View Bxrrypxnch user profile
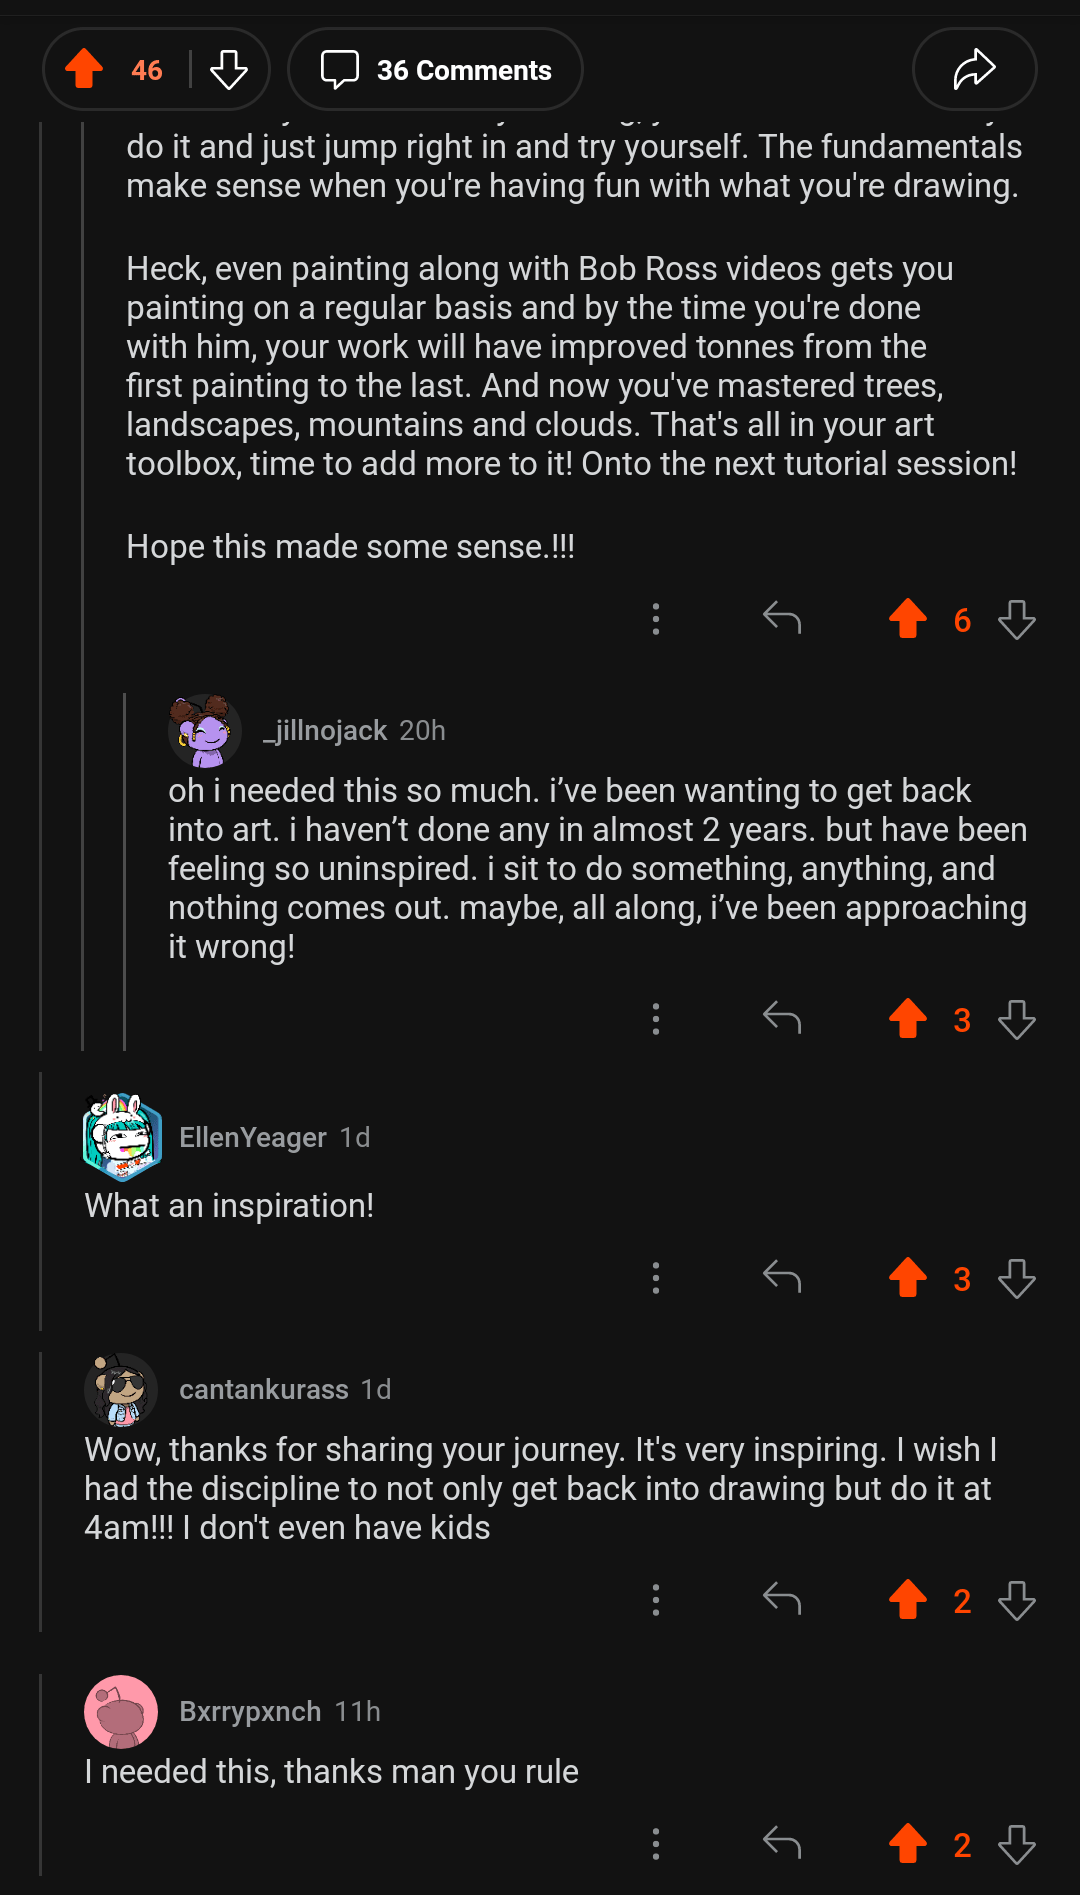 coord(250,1711)
